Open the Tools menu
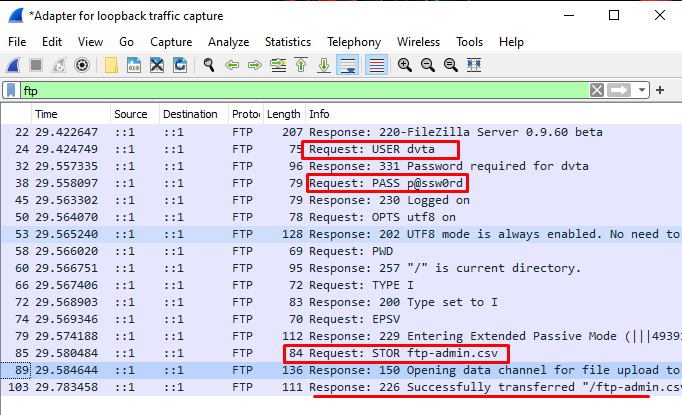Image resolution: width=682 pixels, height=415 pixels. point(469,42)
